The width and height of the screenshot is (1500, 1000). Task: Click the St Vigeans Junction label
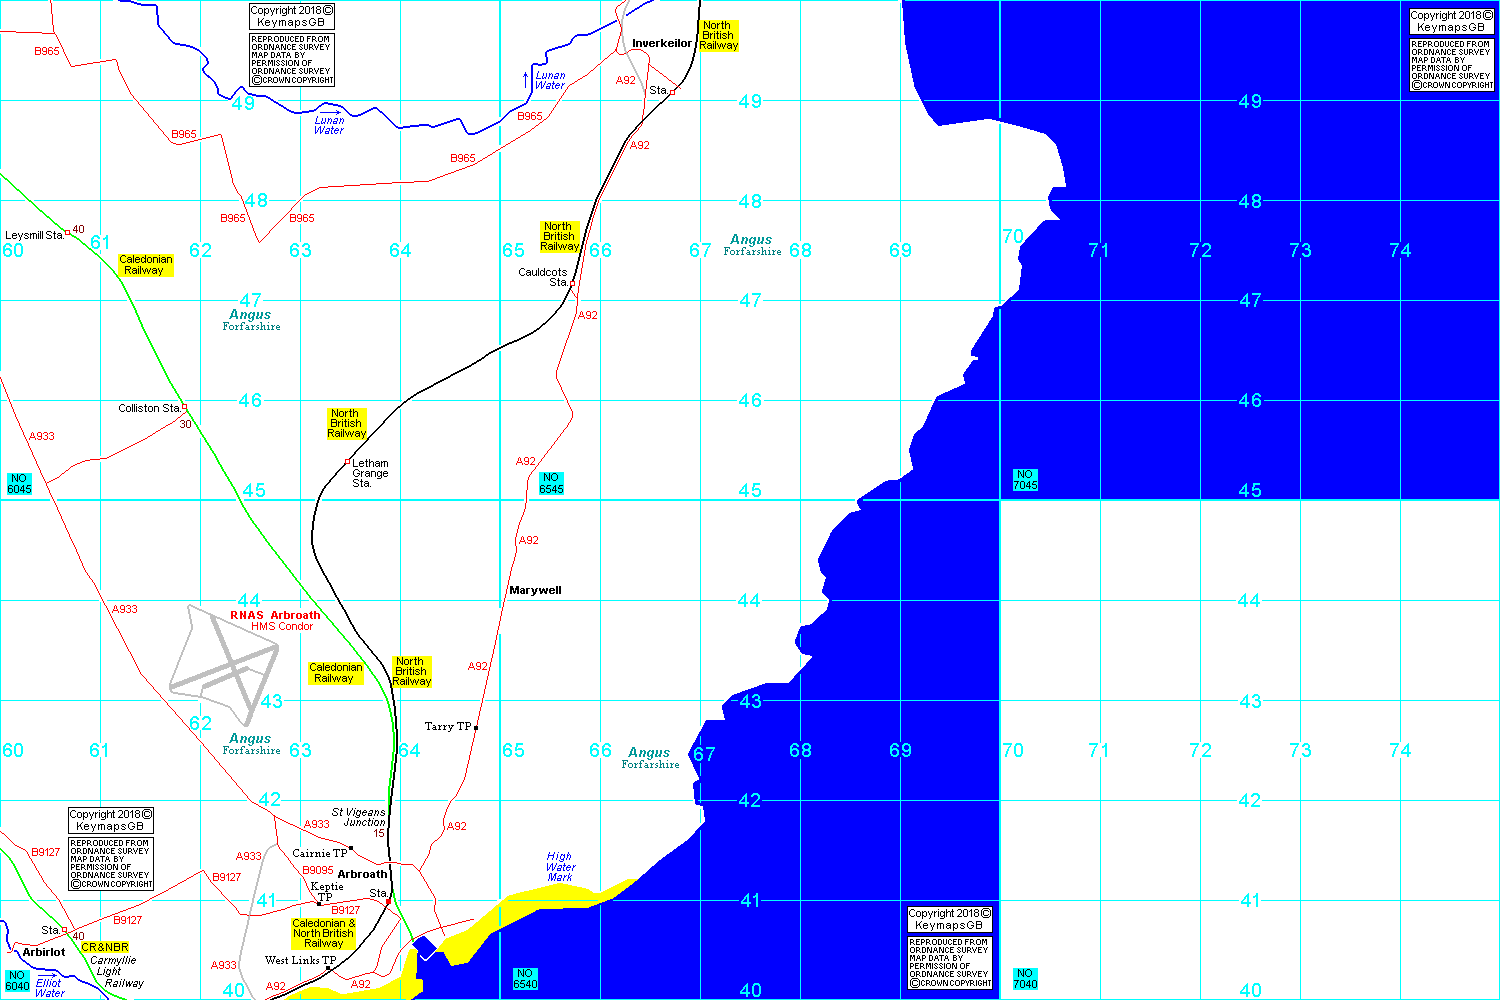[359, 818]
